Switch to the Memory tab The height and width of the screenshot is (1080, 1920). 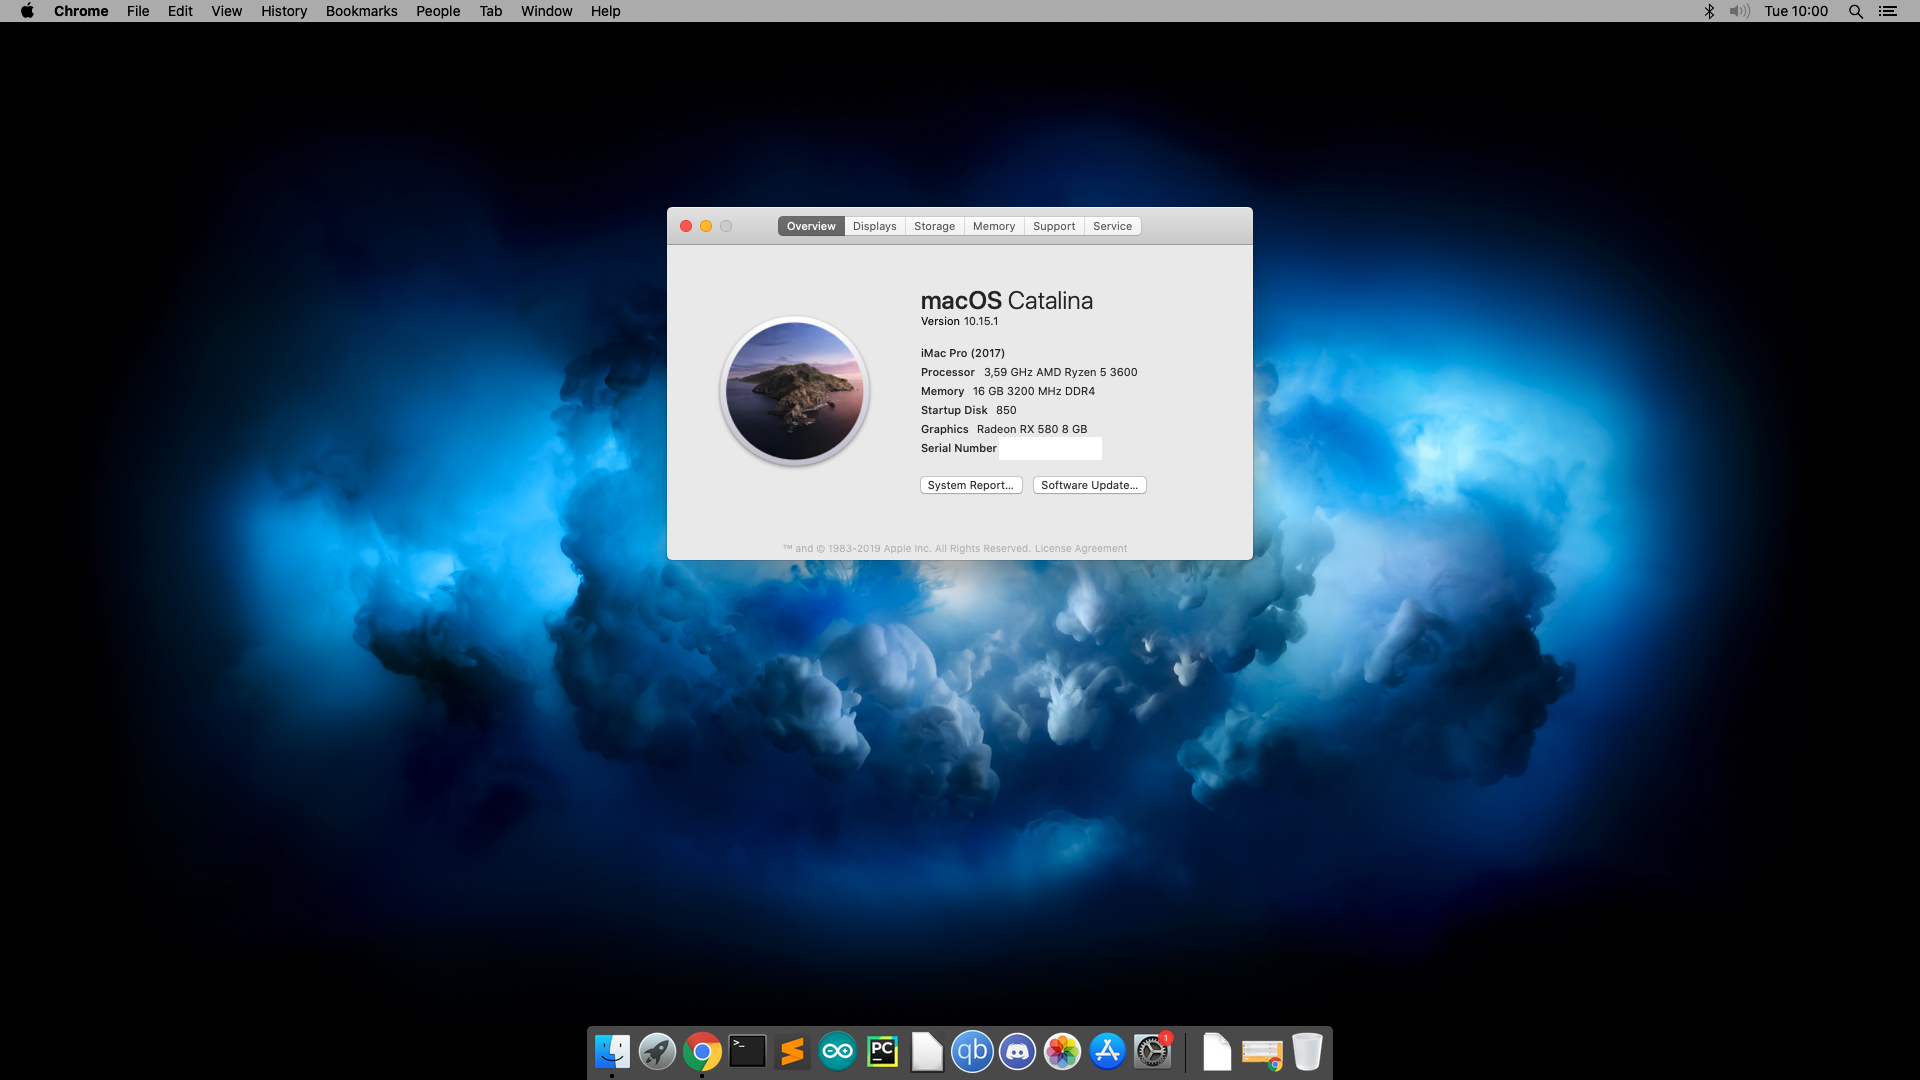pos(994,226)
